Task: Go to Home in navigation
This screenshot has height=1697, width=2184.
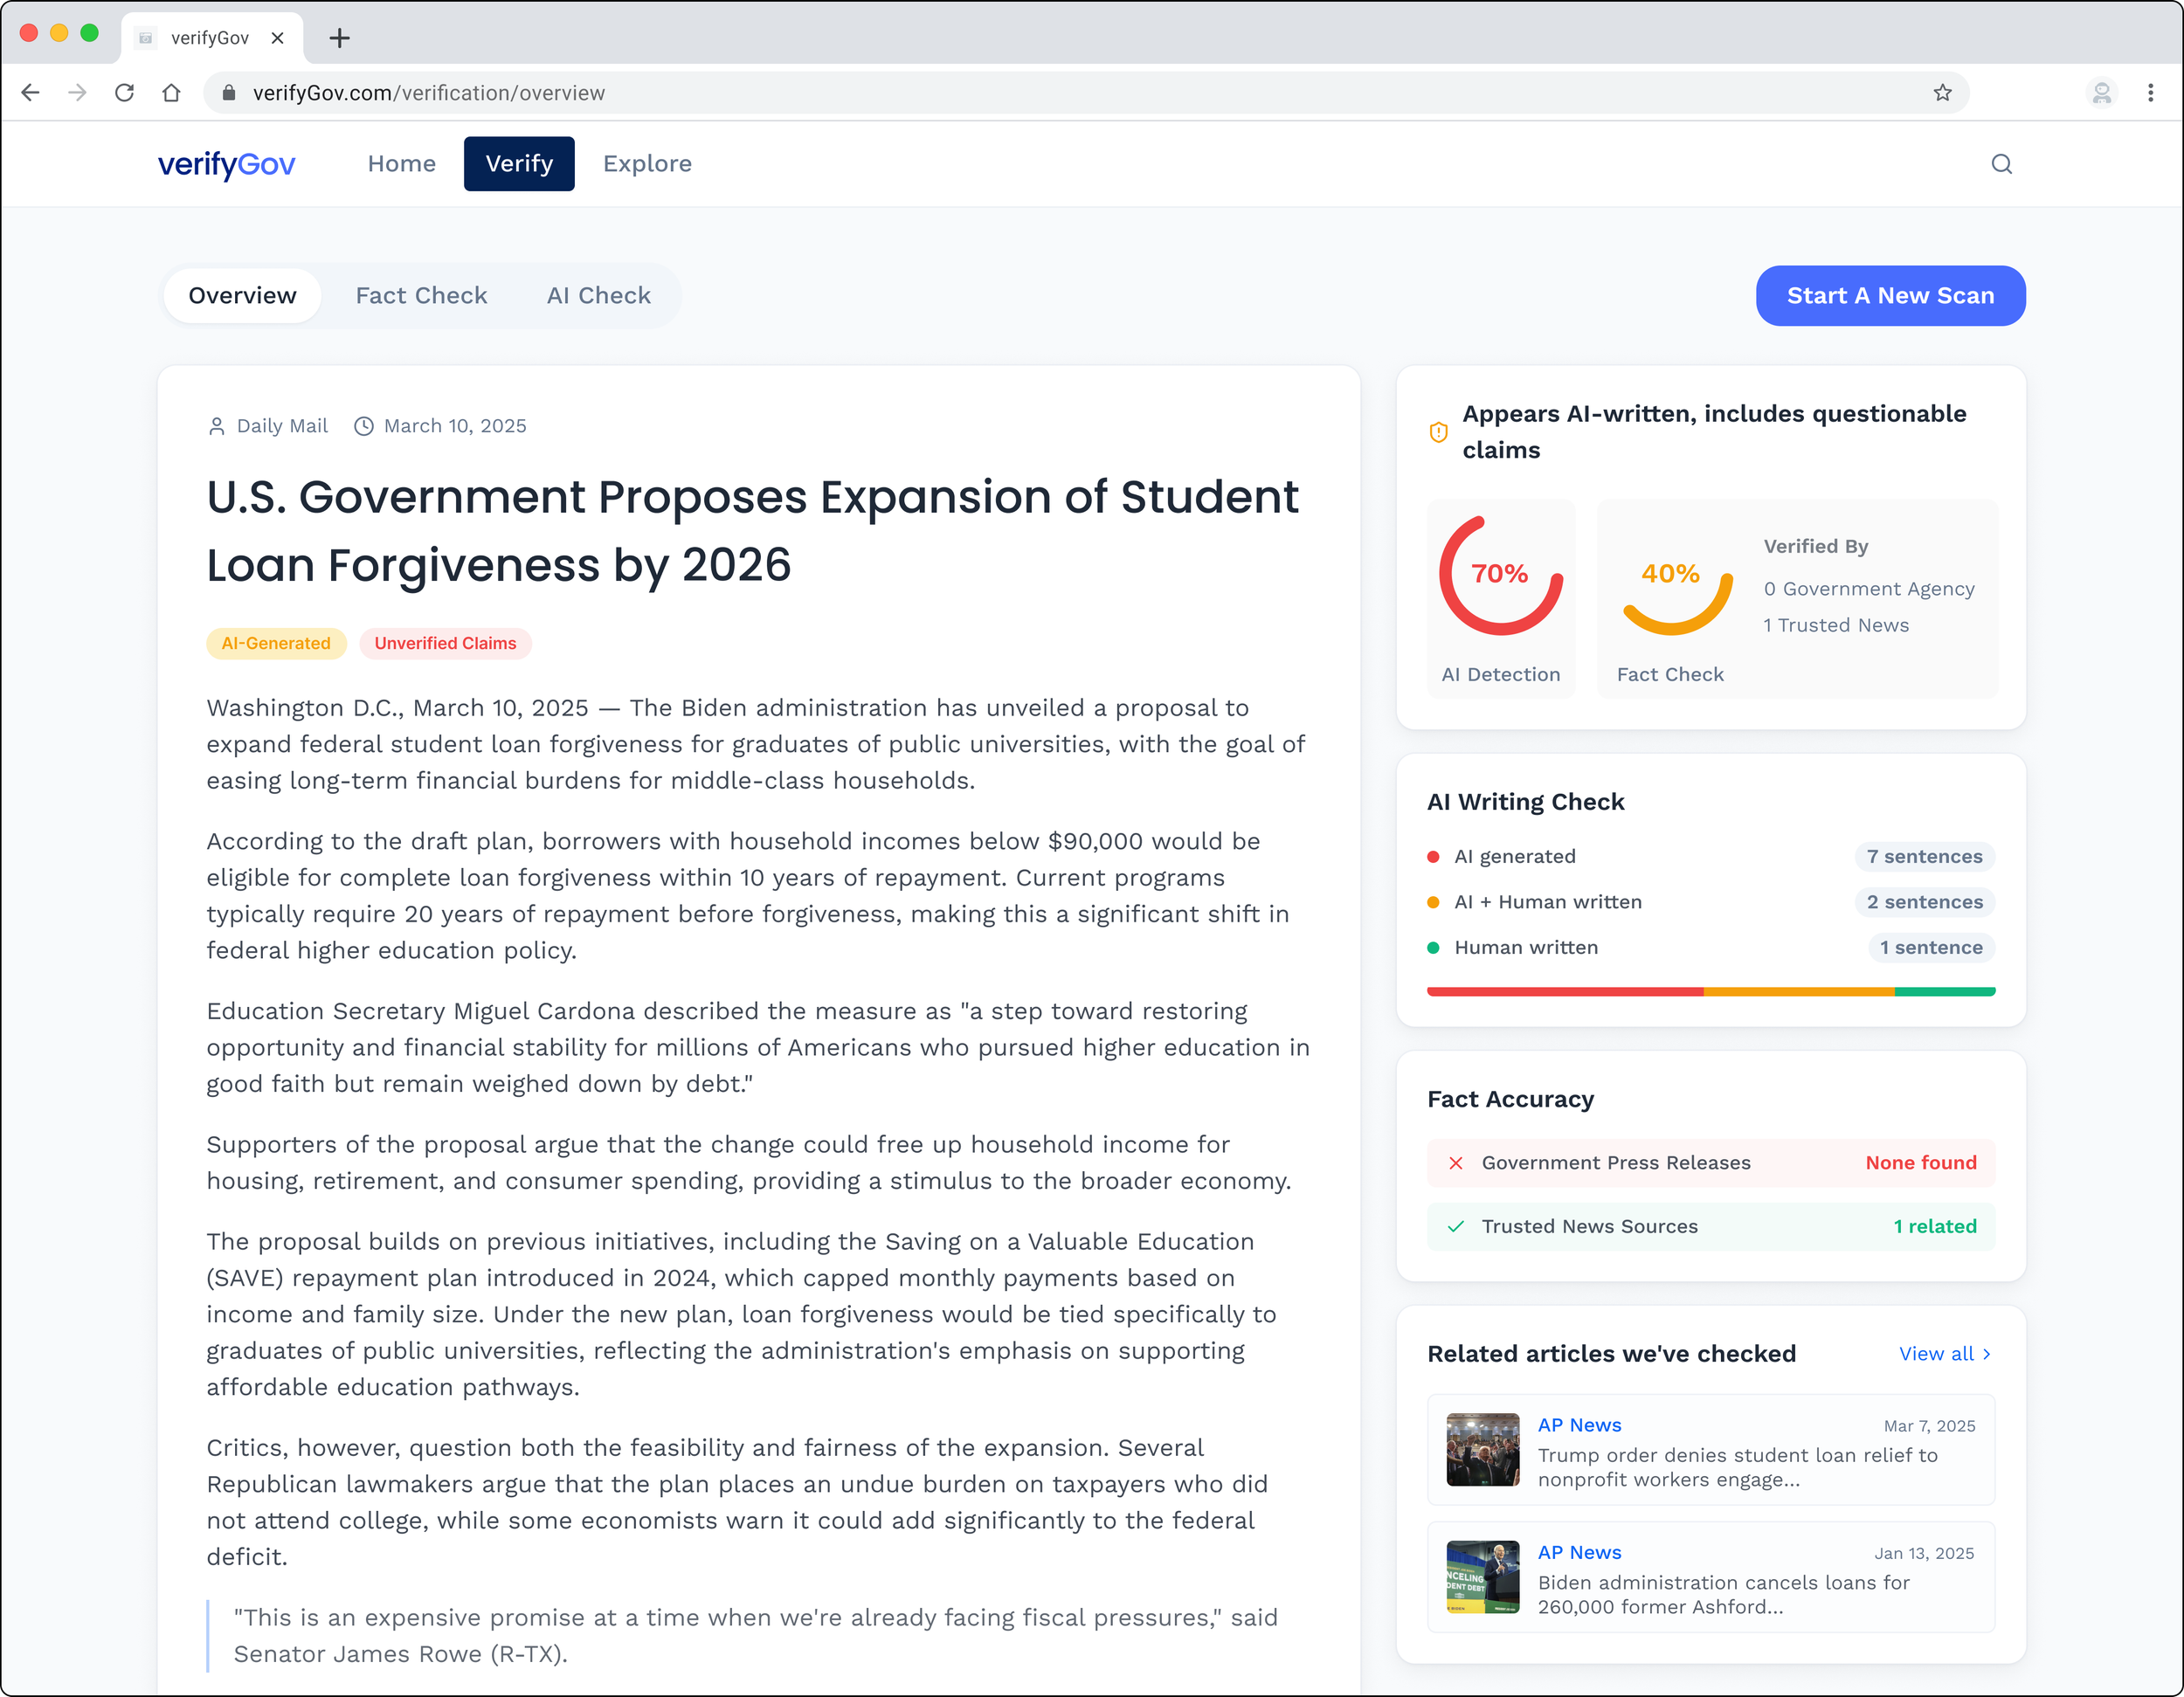Action: [x=401, y=164]
